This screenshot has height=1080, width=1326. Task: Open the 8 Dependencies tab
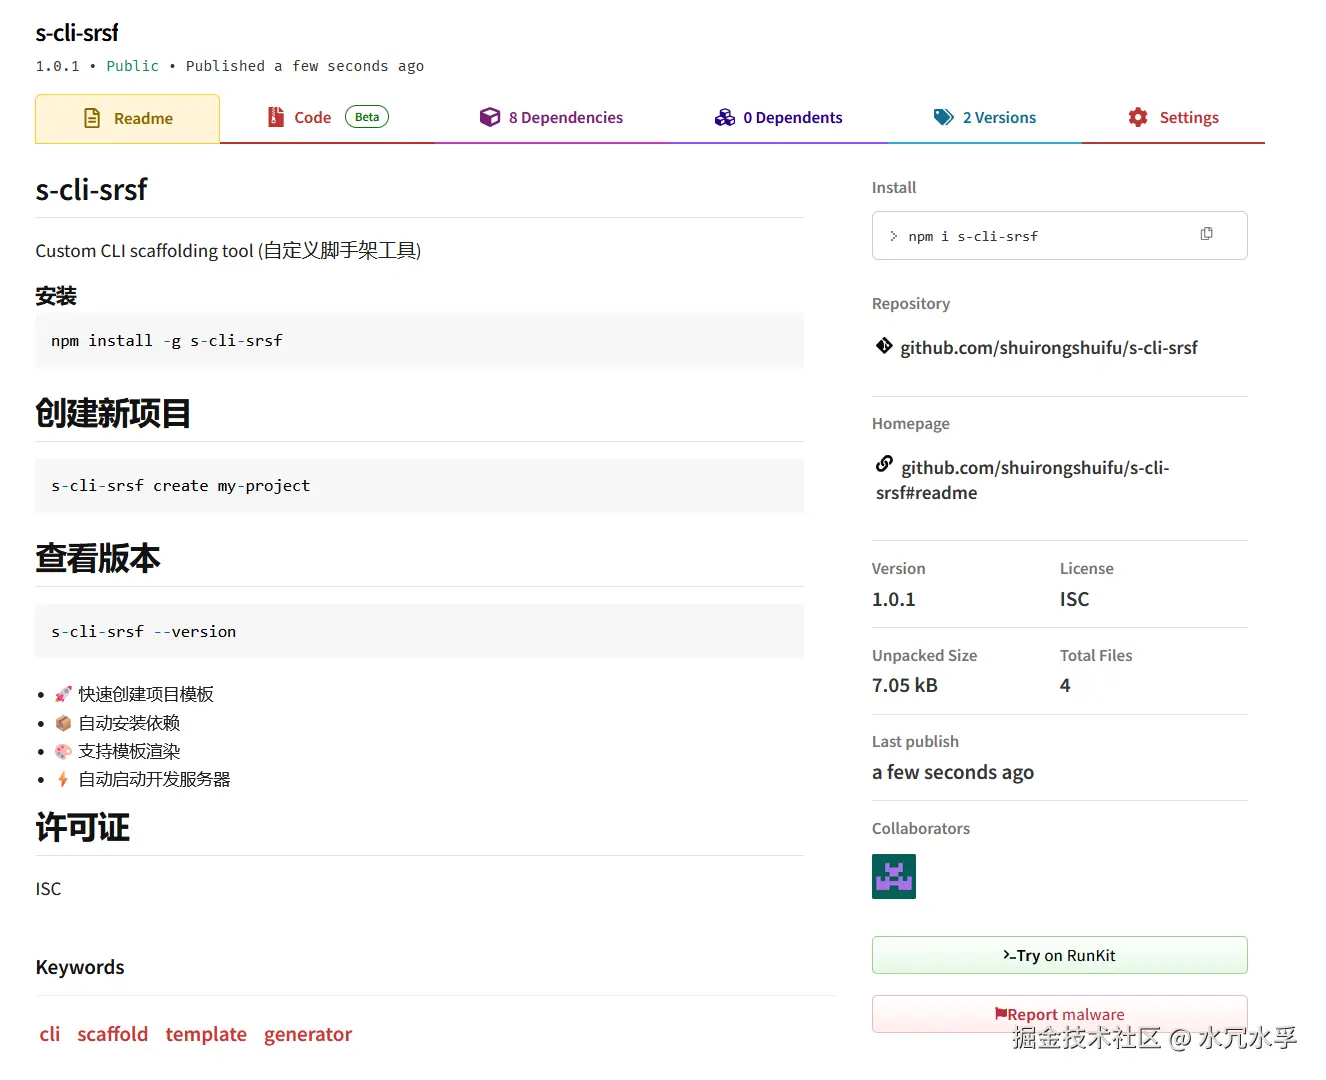point(551,118)
